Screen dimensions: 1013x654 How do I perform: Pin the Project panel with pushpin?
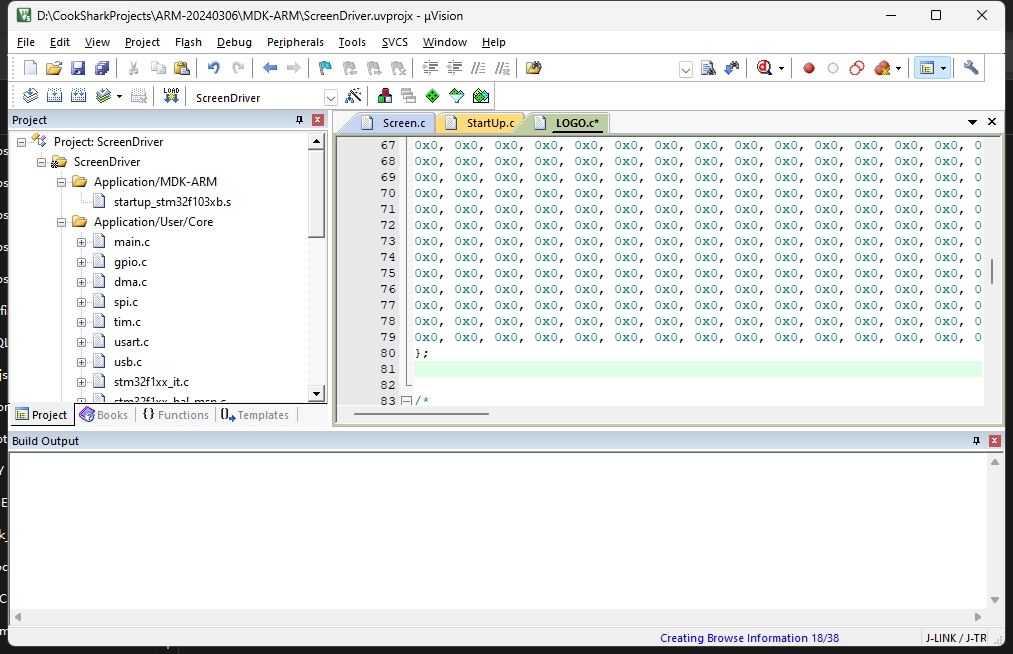[299, 120]
